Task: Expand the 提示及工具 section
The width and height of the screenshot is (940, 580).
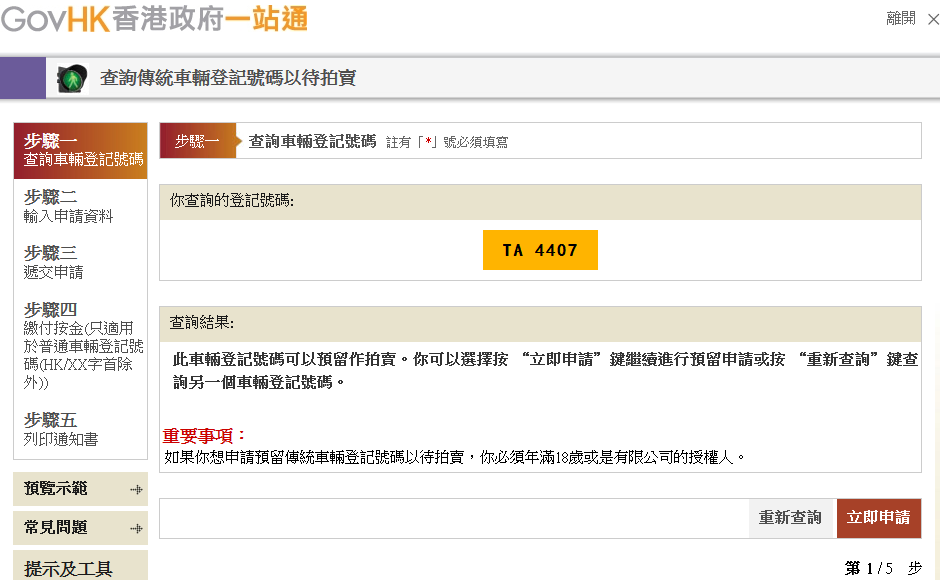Action: (80, 567)
